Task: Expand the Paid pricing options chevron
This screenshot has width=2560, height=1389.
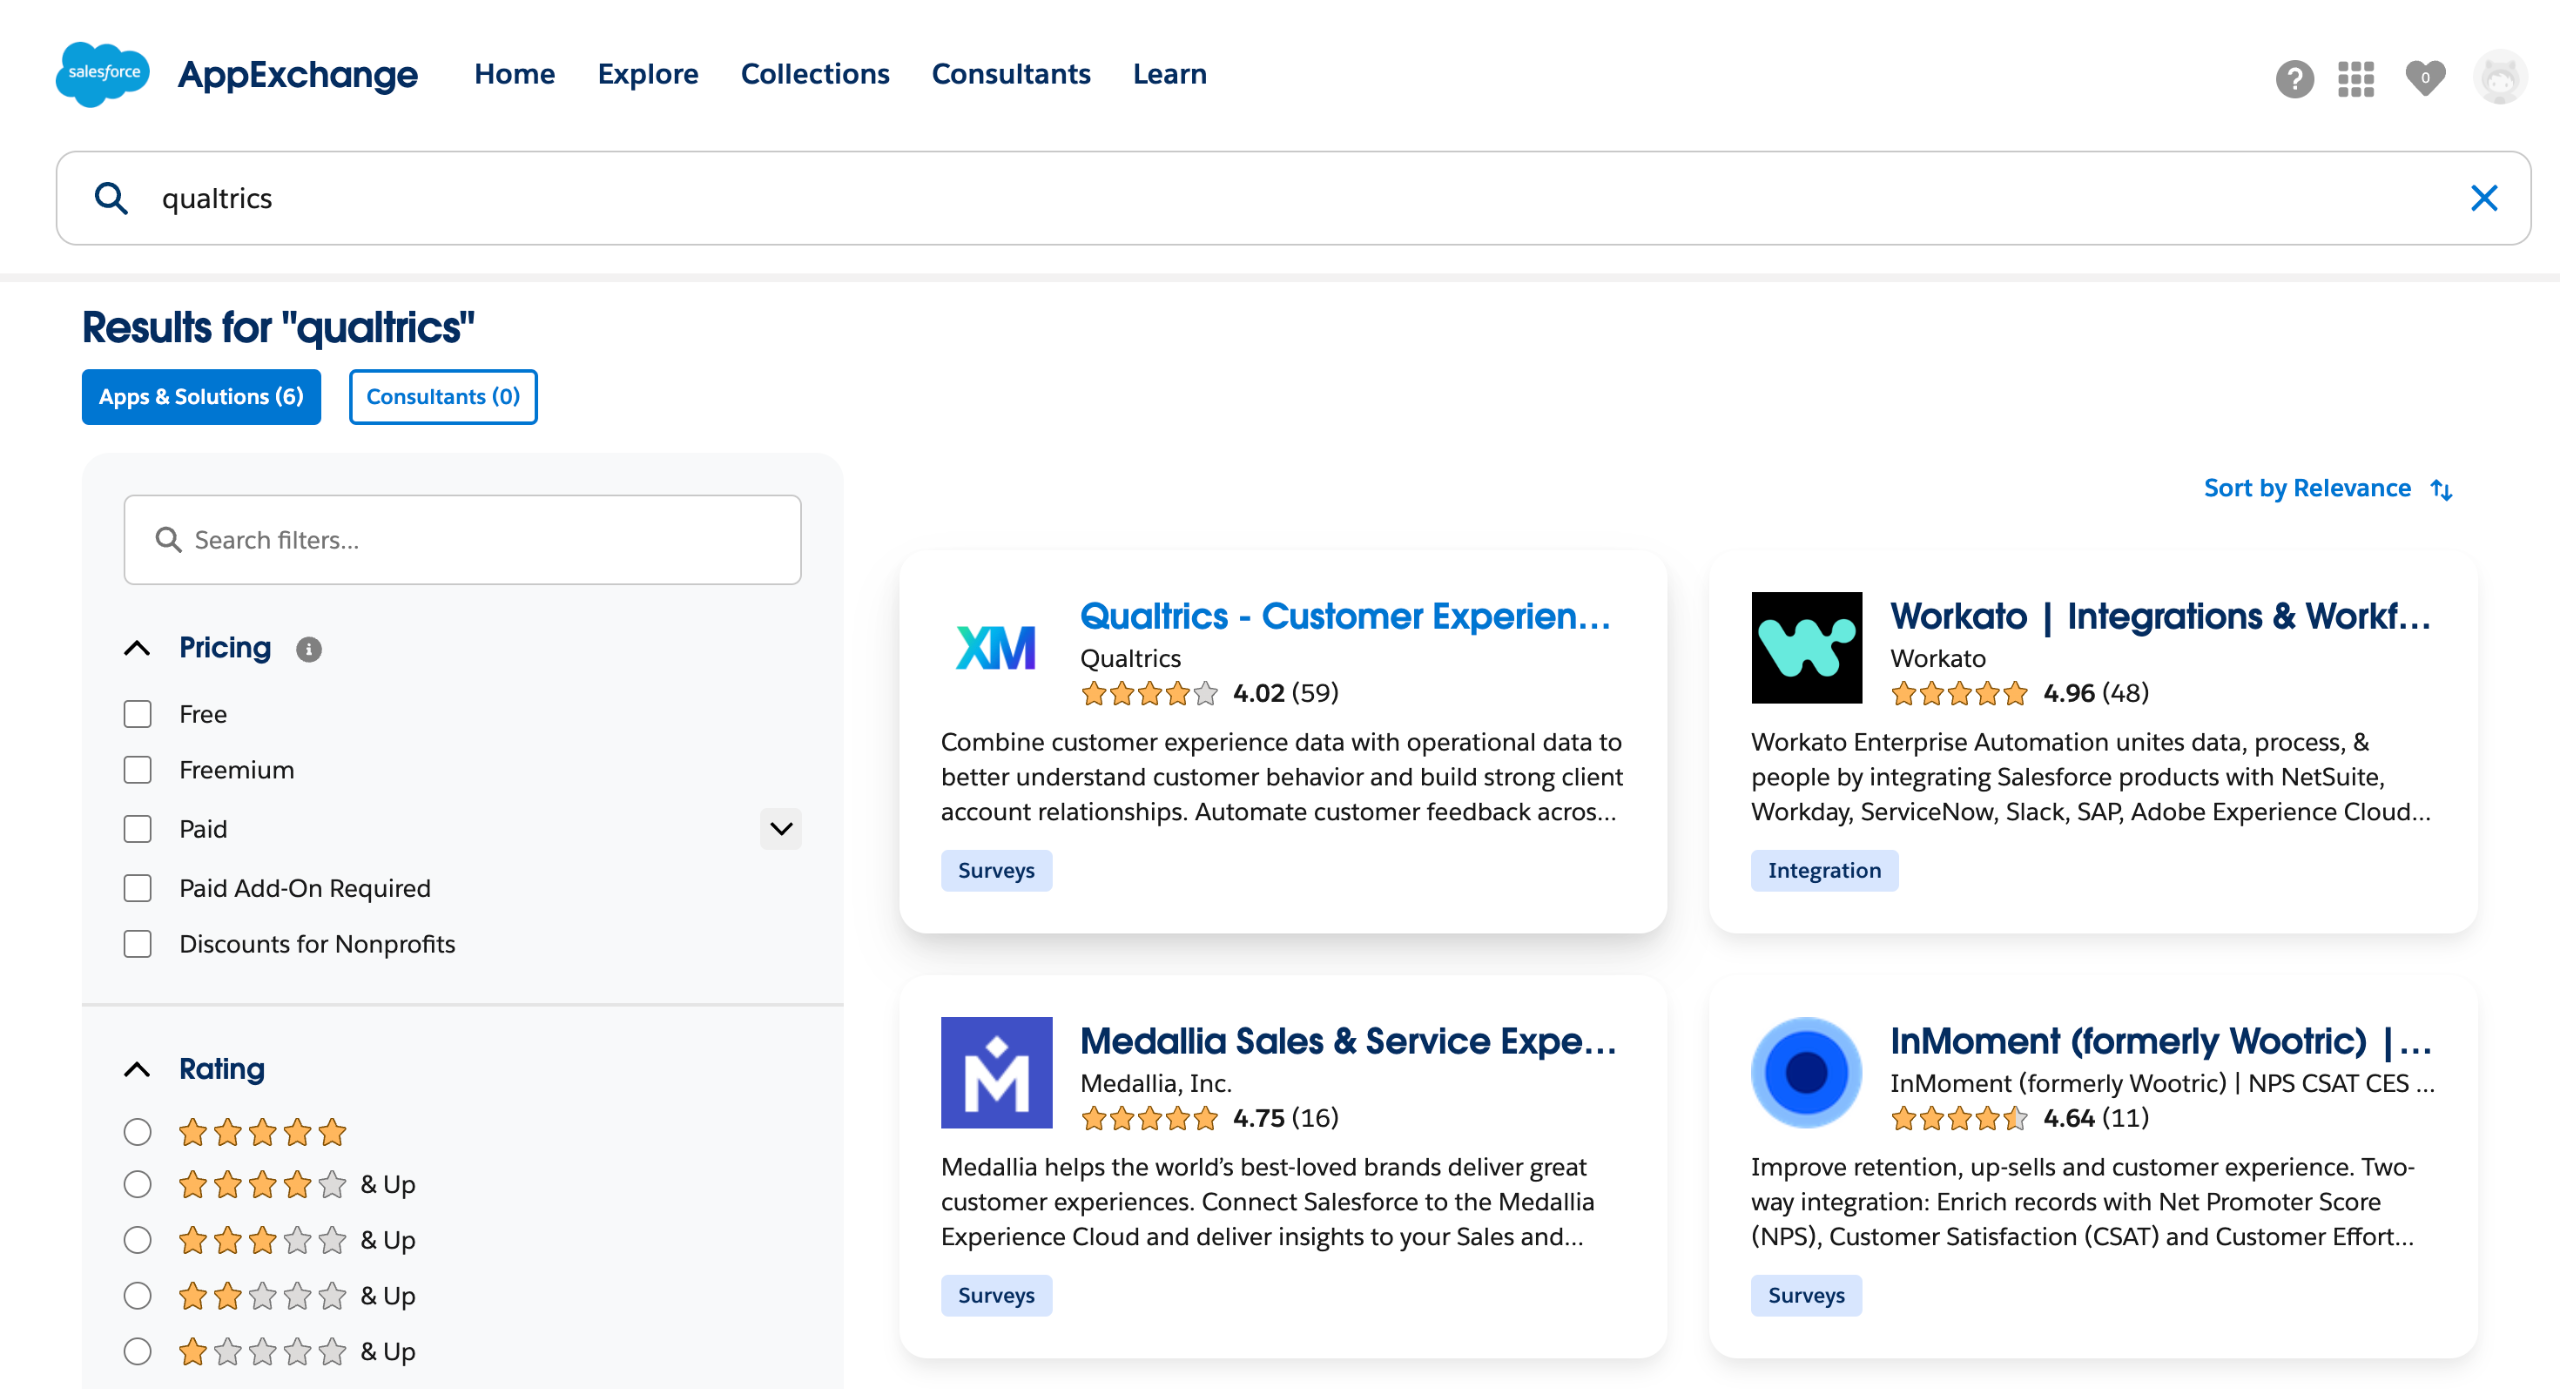Action: click(x=781, y=829)
